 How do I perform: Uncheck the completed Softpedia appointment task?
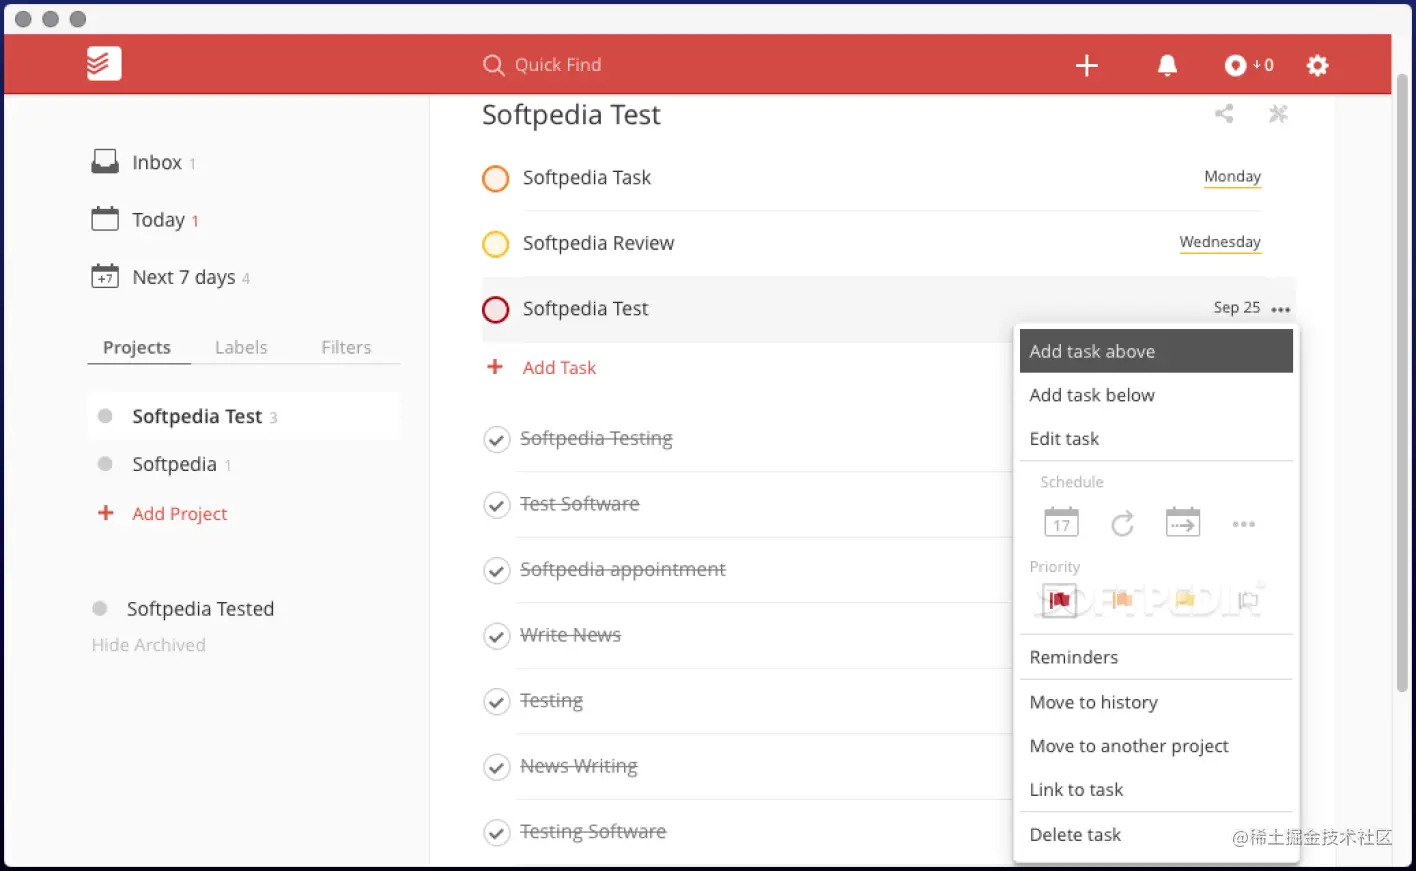point(497,571)
